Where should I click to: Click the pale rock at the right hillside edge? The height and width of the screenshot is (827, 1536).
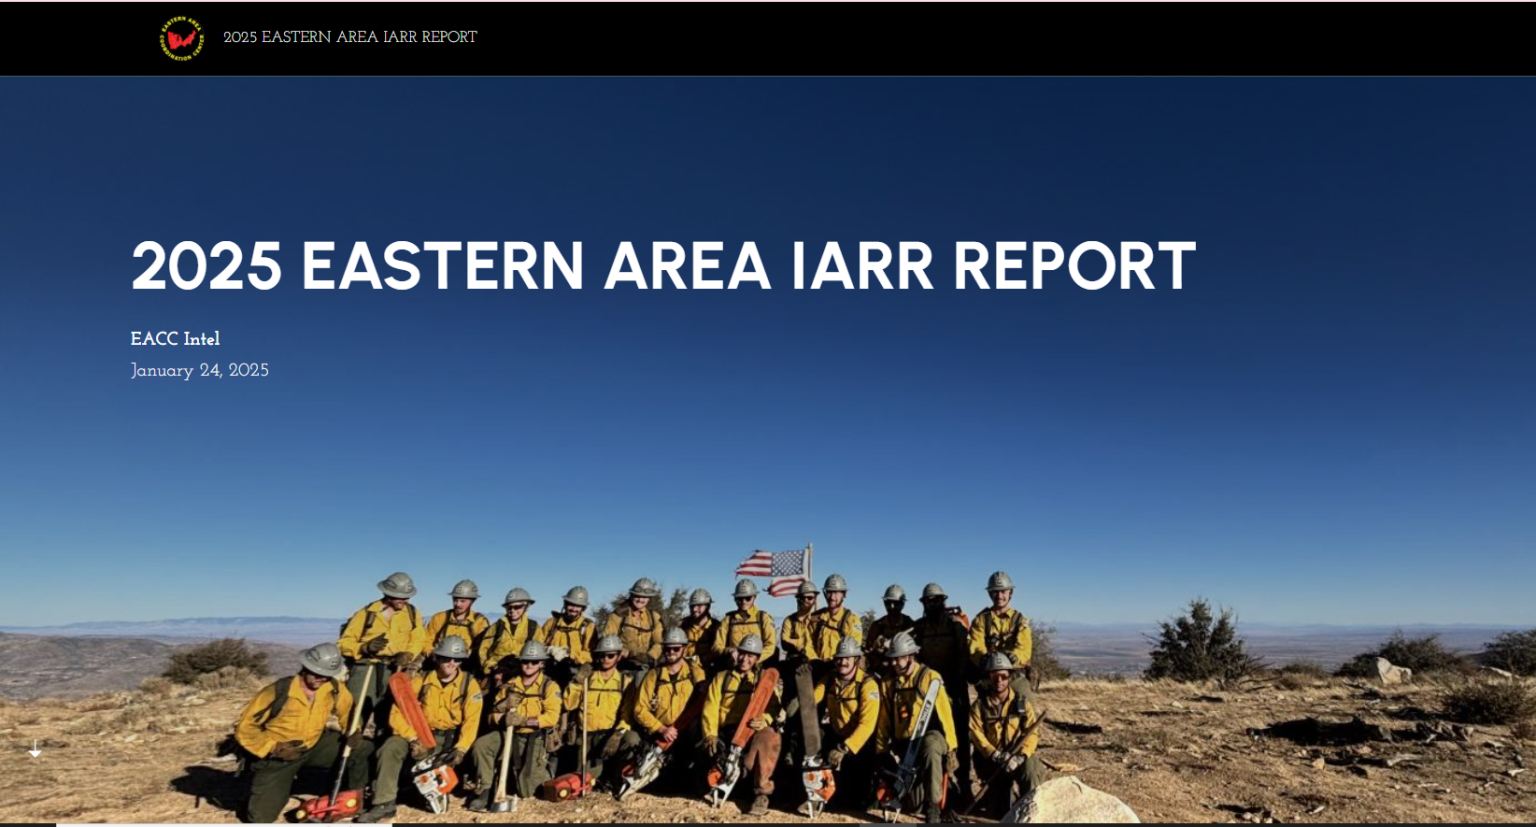(1388, 671)
